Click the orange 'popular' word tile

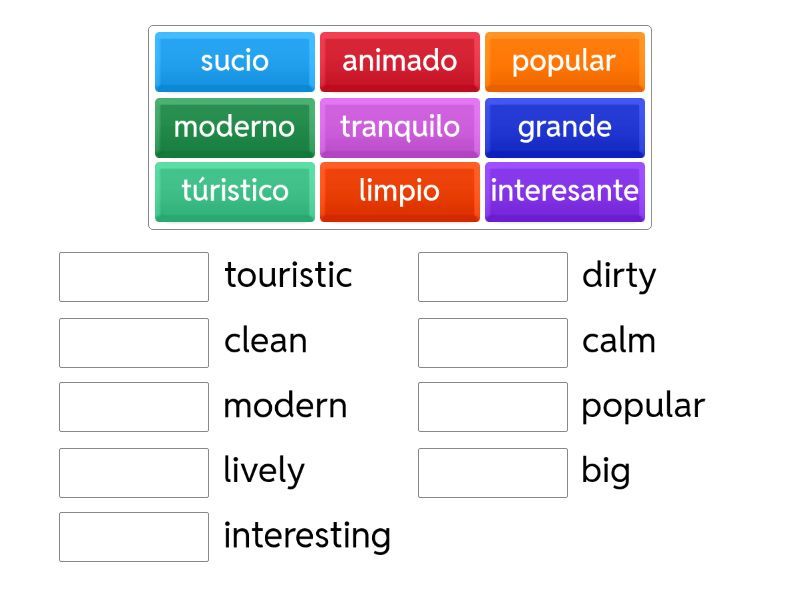564,61
